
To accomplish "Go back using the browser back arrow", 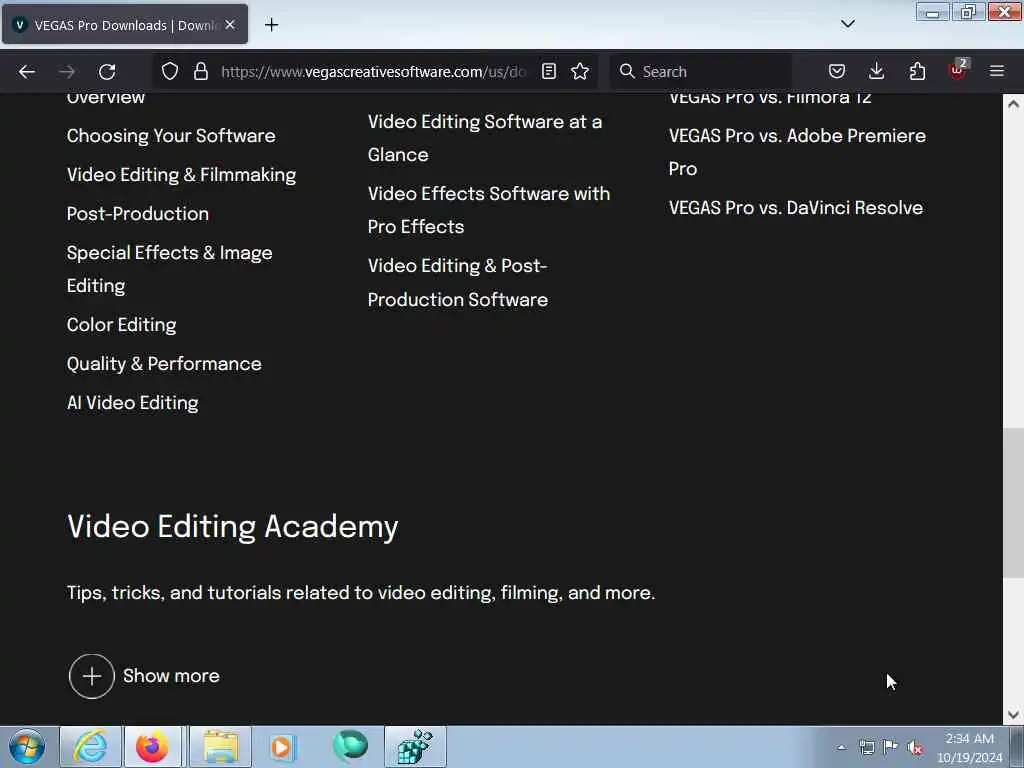I will 27,72.
